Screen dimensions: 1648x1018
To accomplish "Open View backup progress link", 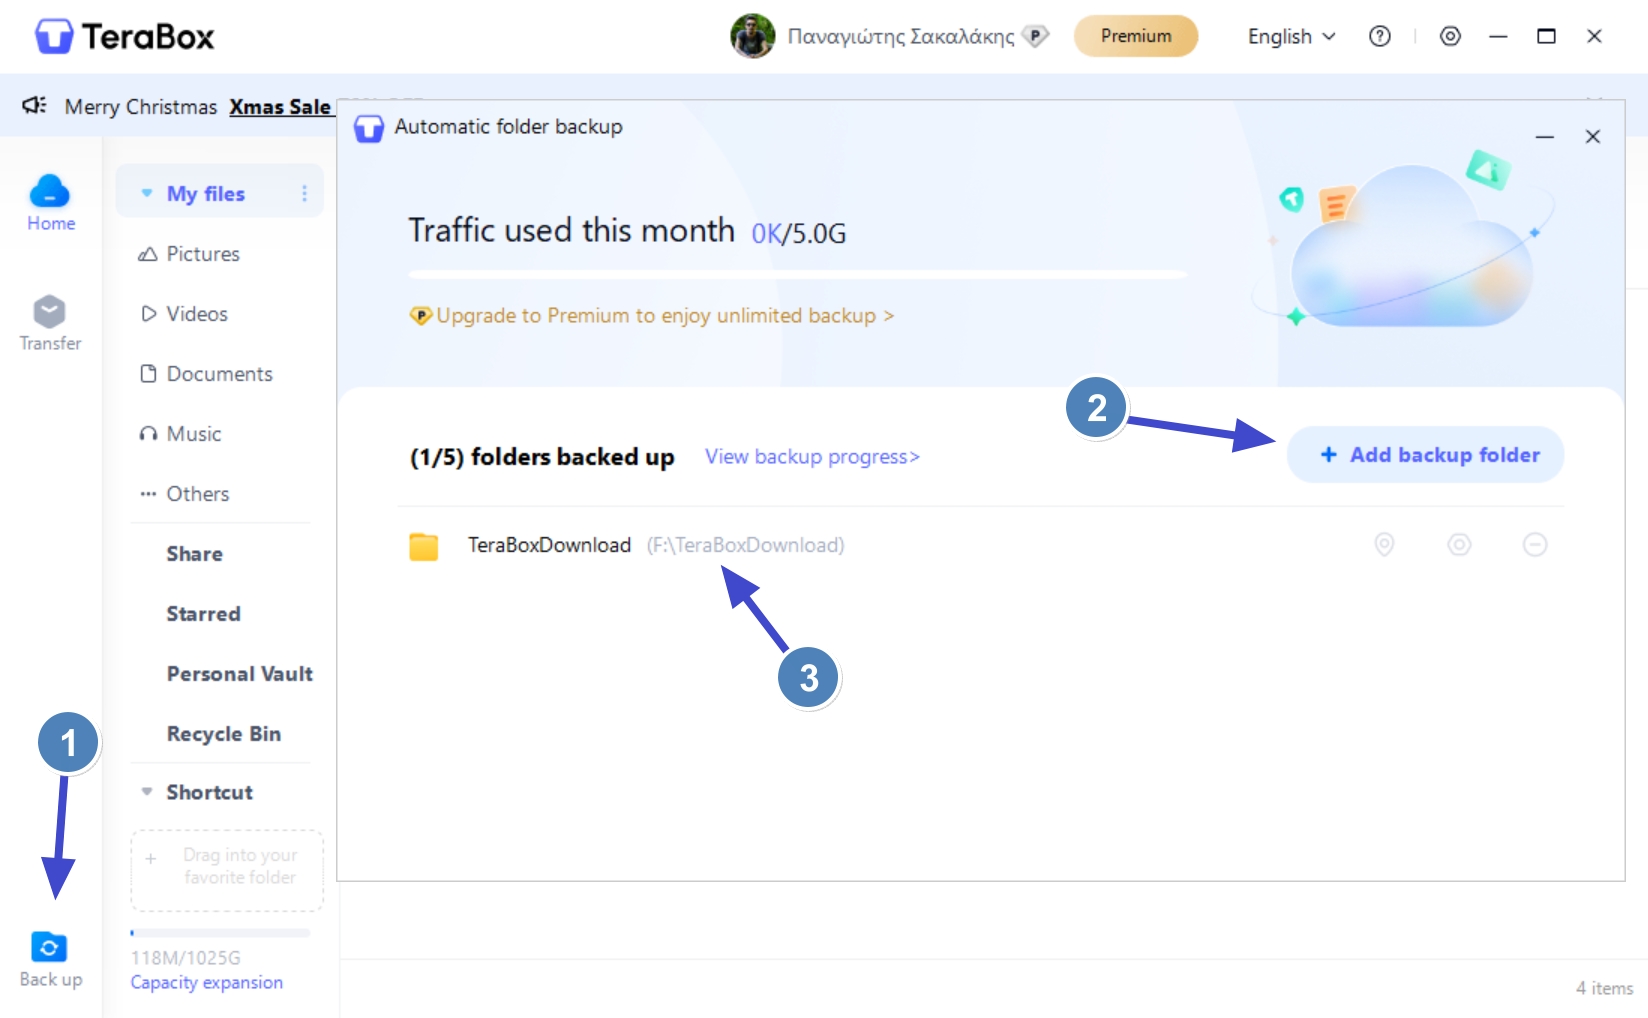I will pyautogui.click(x=812, y=457).
